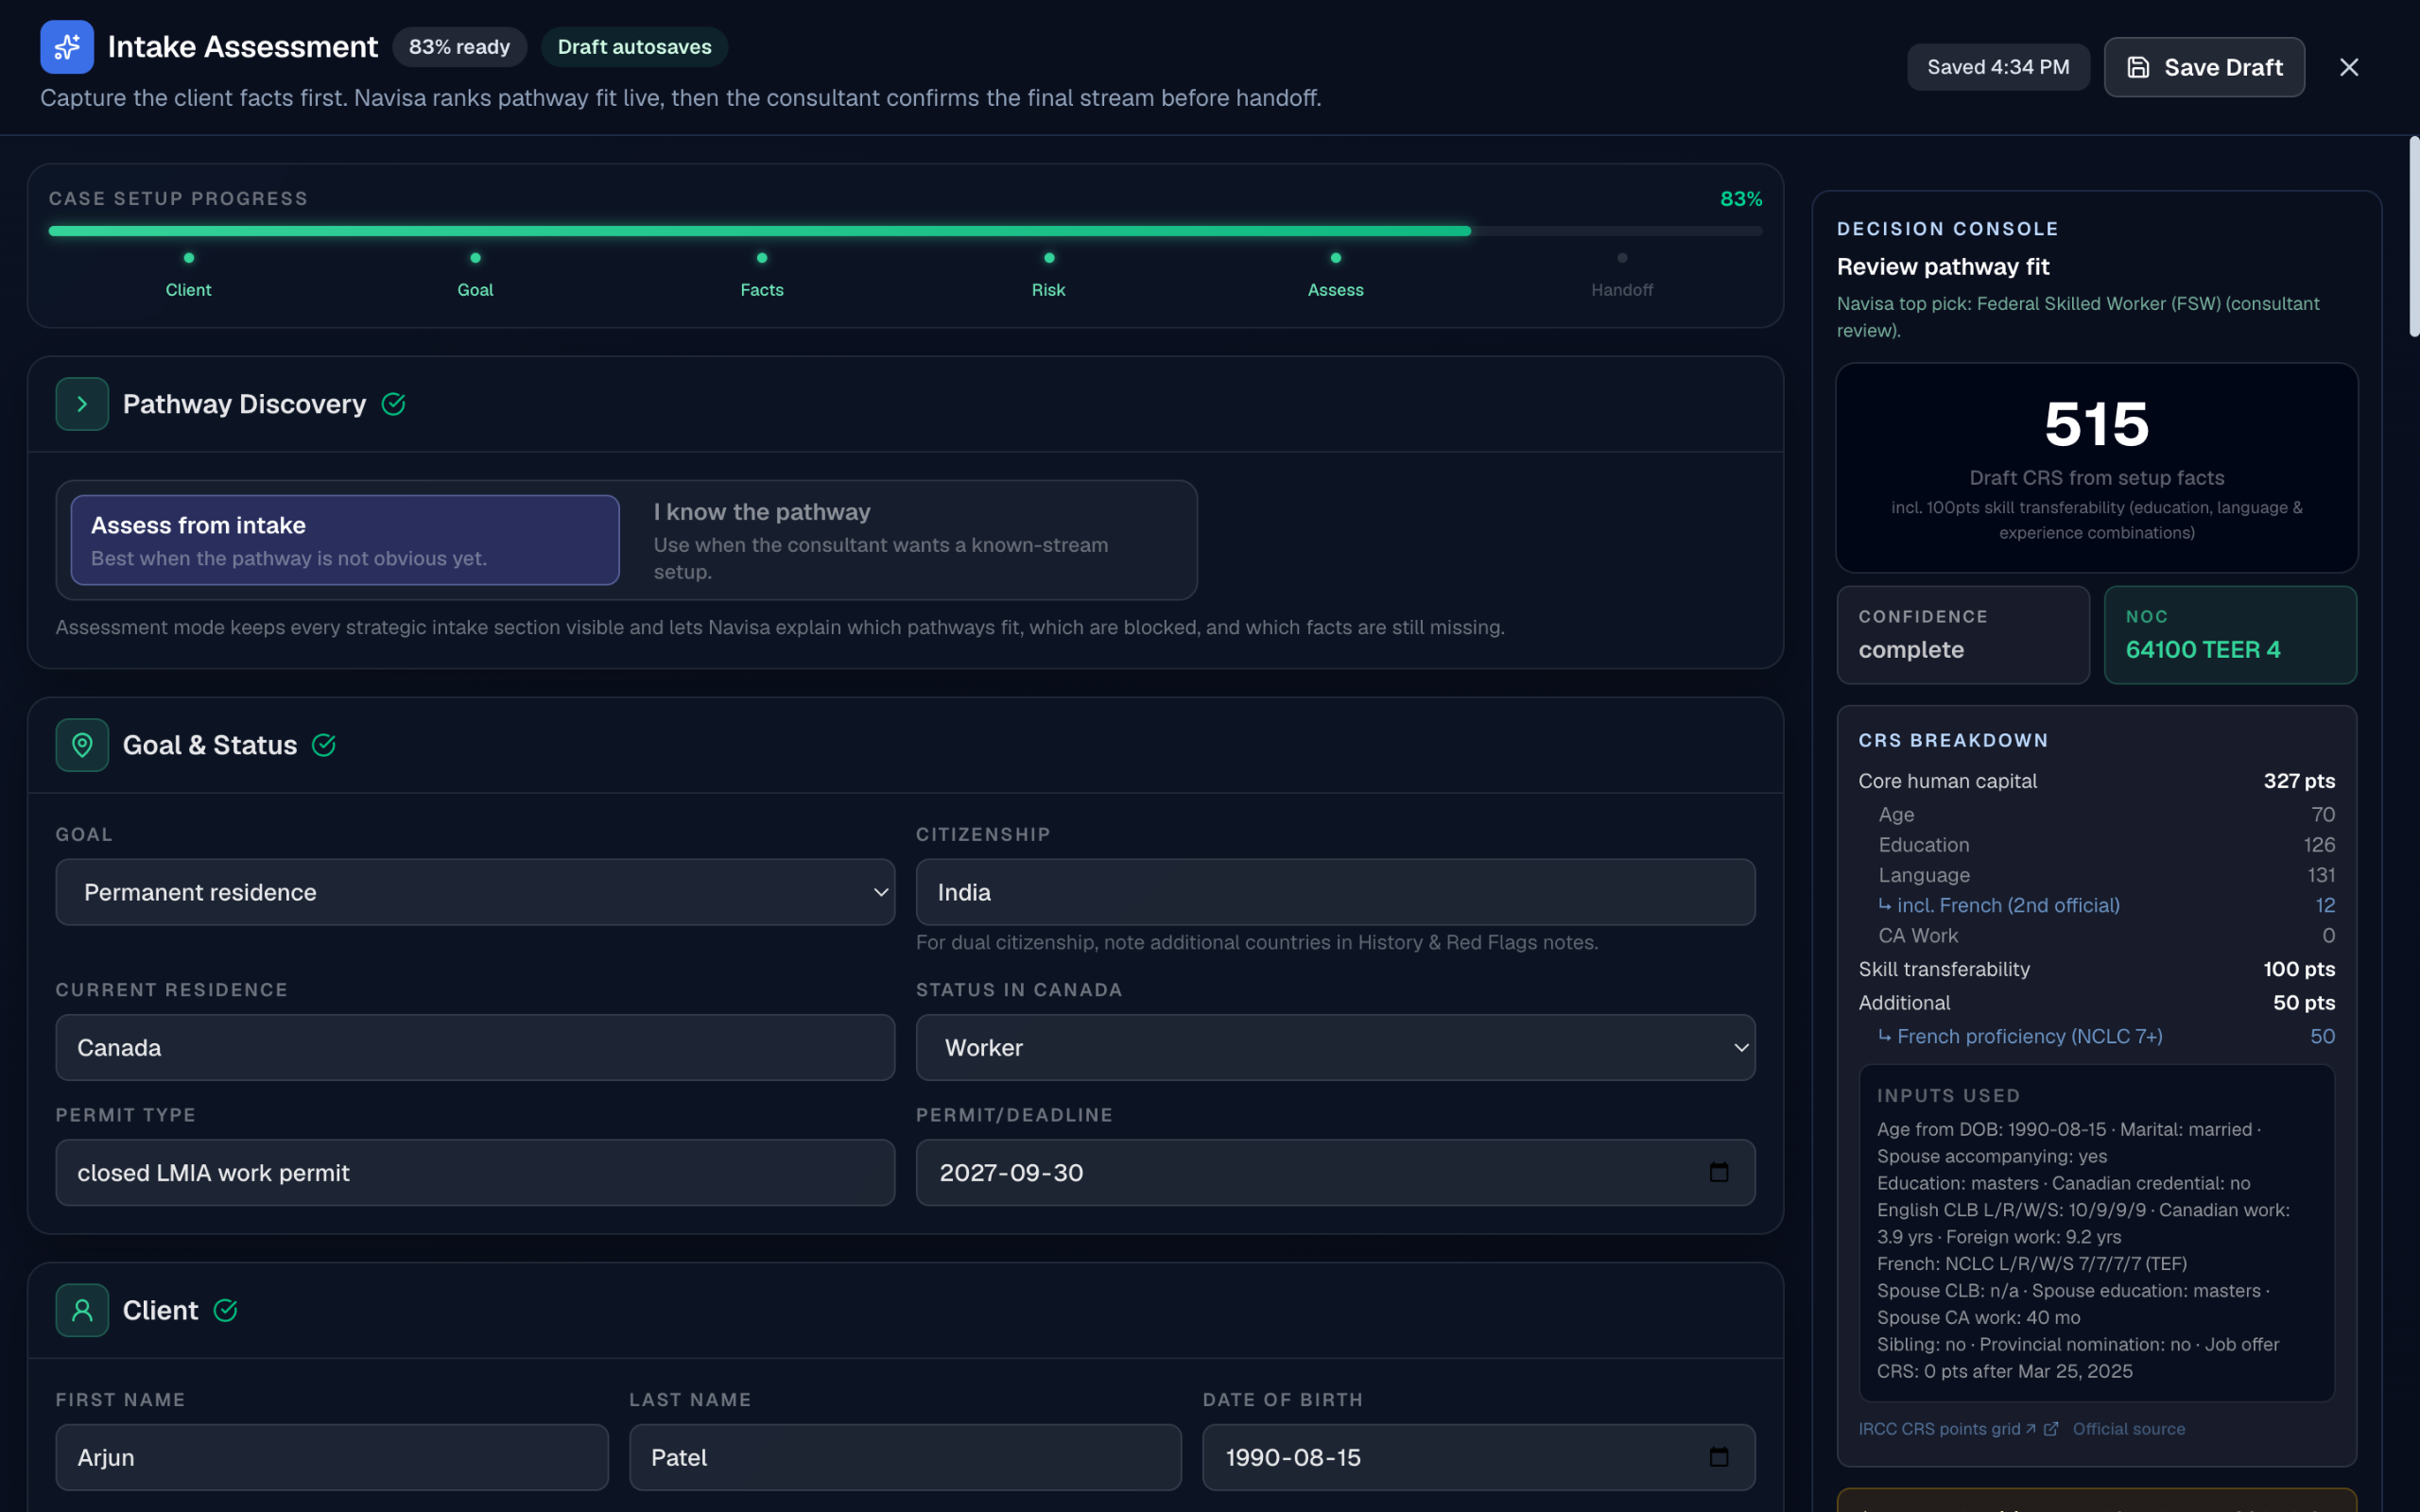
Task: Jump to the Facts progress step
Action: [762, 276]
